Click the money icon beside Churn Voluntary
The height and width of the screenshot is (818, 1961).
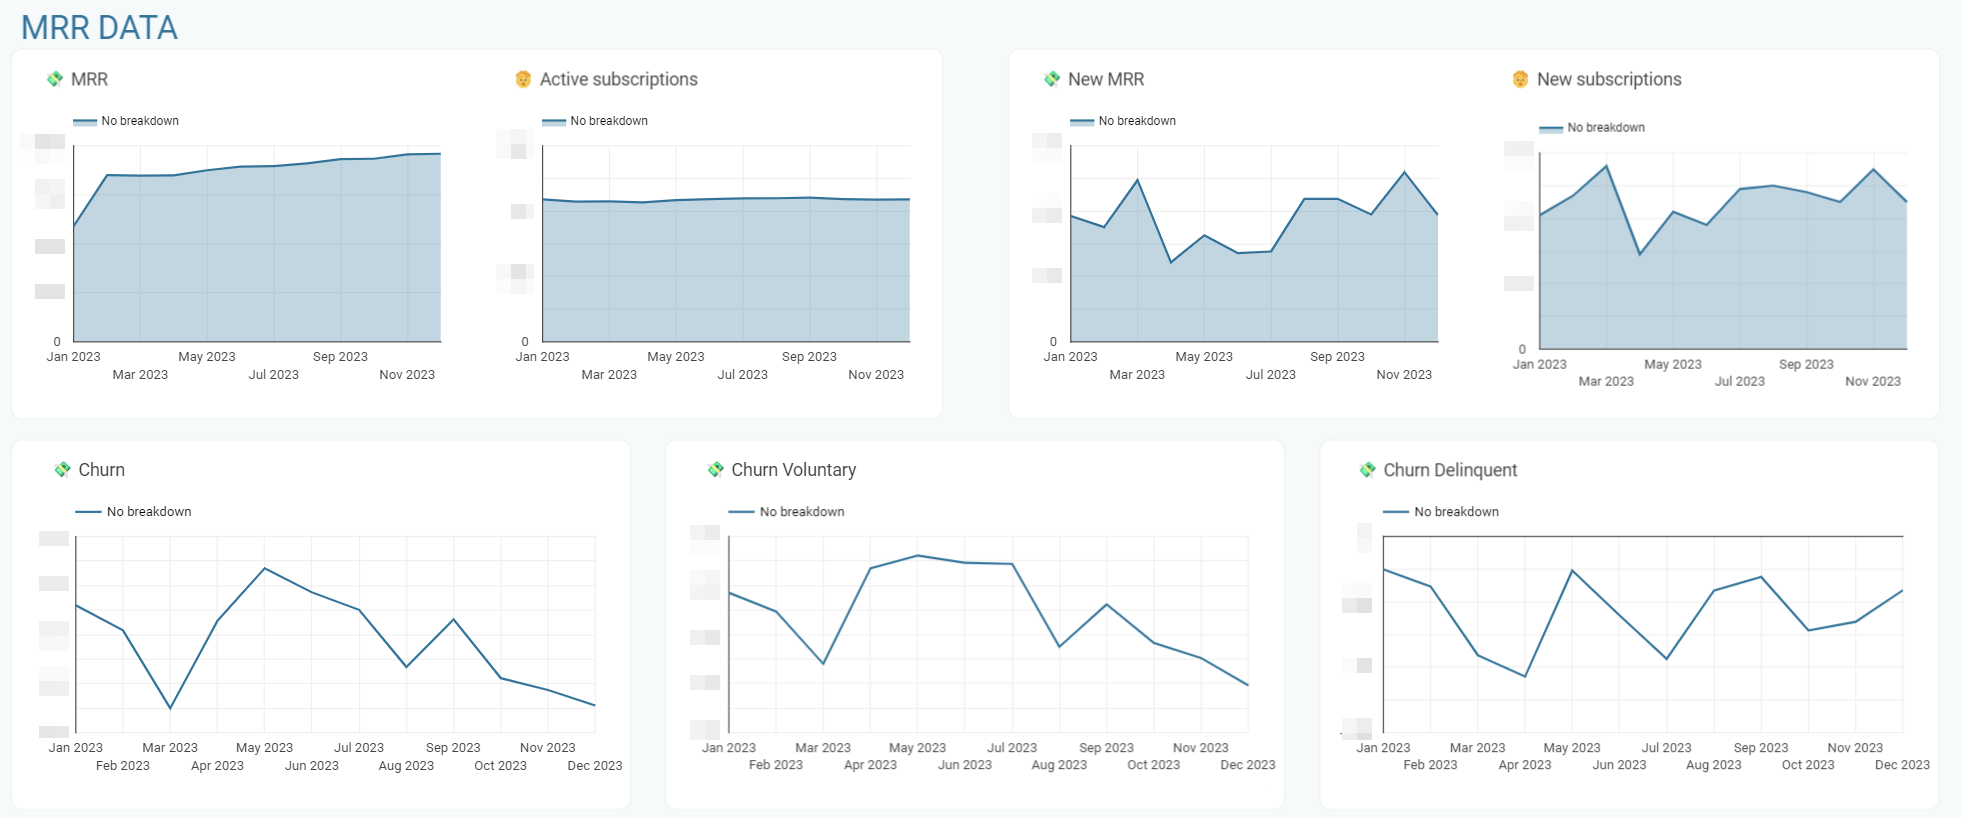[715, 470]
